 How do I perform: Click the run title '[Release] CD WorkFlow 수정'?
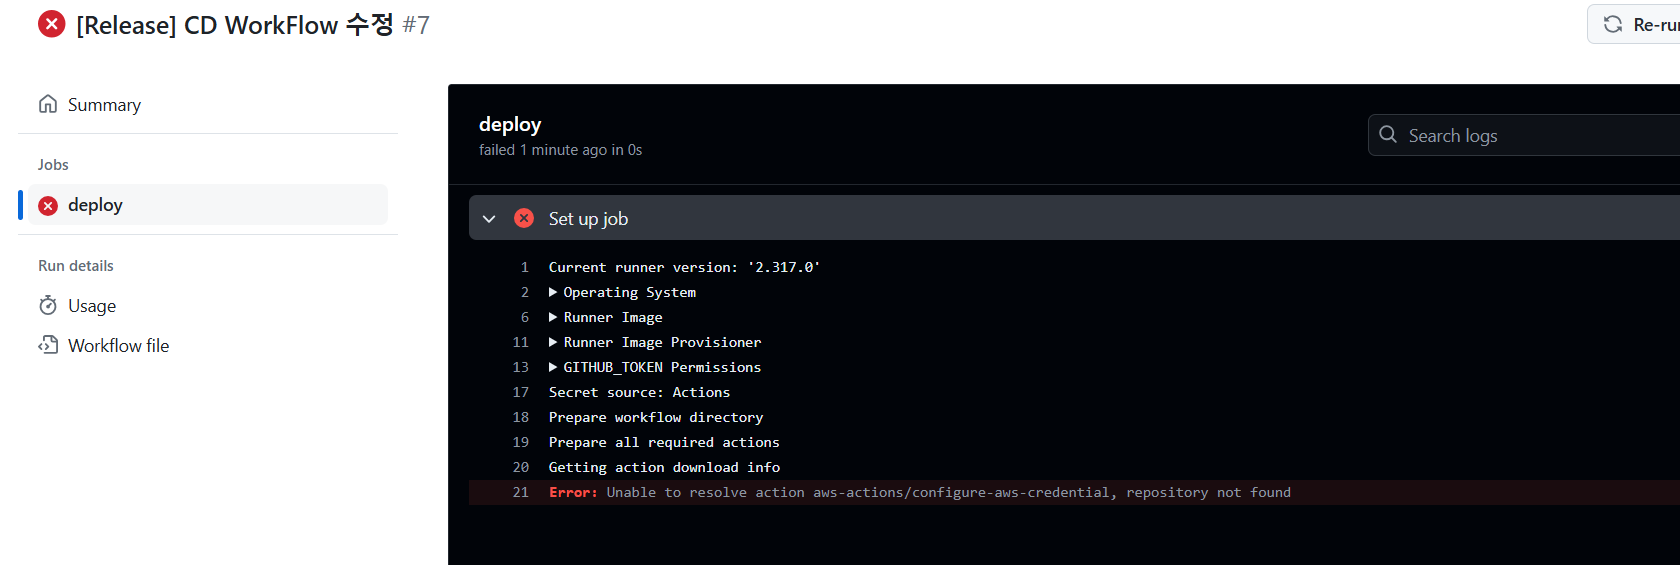pos(235,25)
